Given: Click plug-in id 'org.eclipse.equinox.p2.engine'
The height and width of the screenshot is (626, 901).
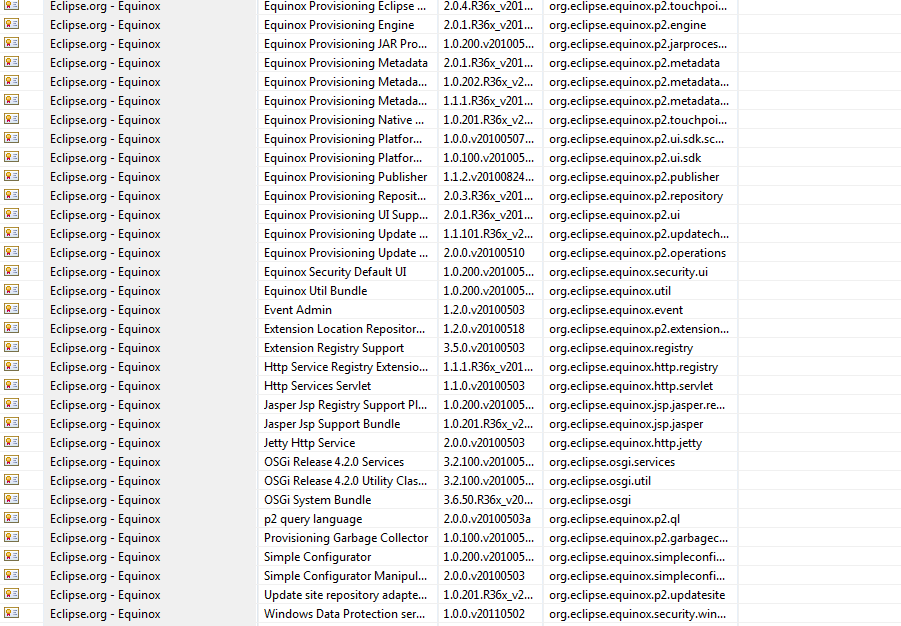Looking at the screenshot, I should pyautogui.click(x=627, y=25).
